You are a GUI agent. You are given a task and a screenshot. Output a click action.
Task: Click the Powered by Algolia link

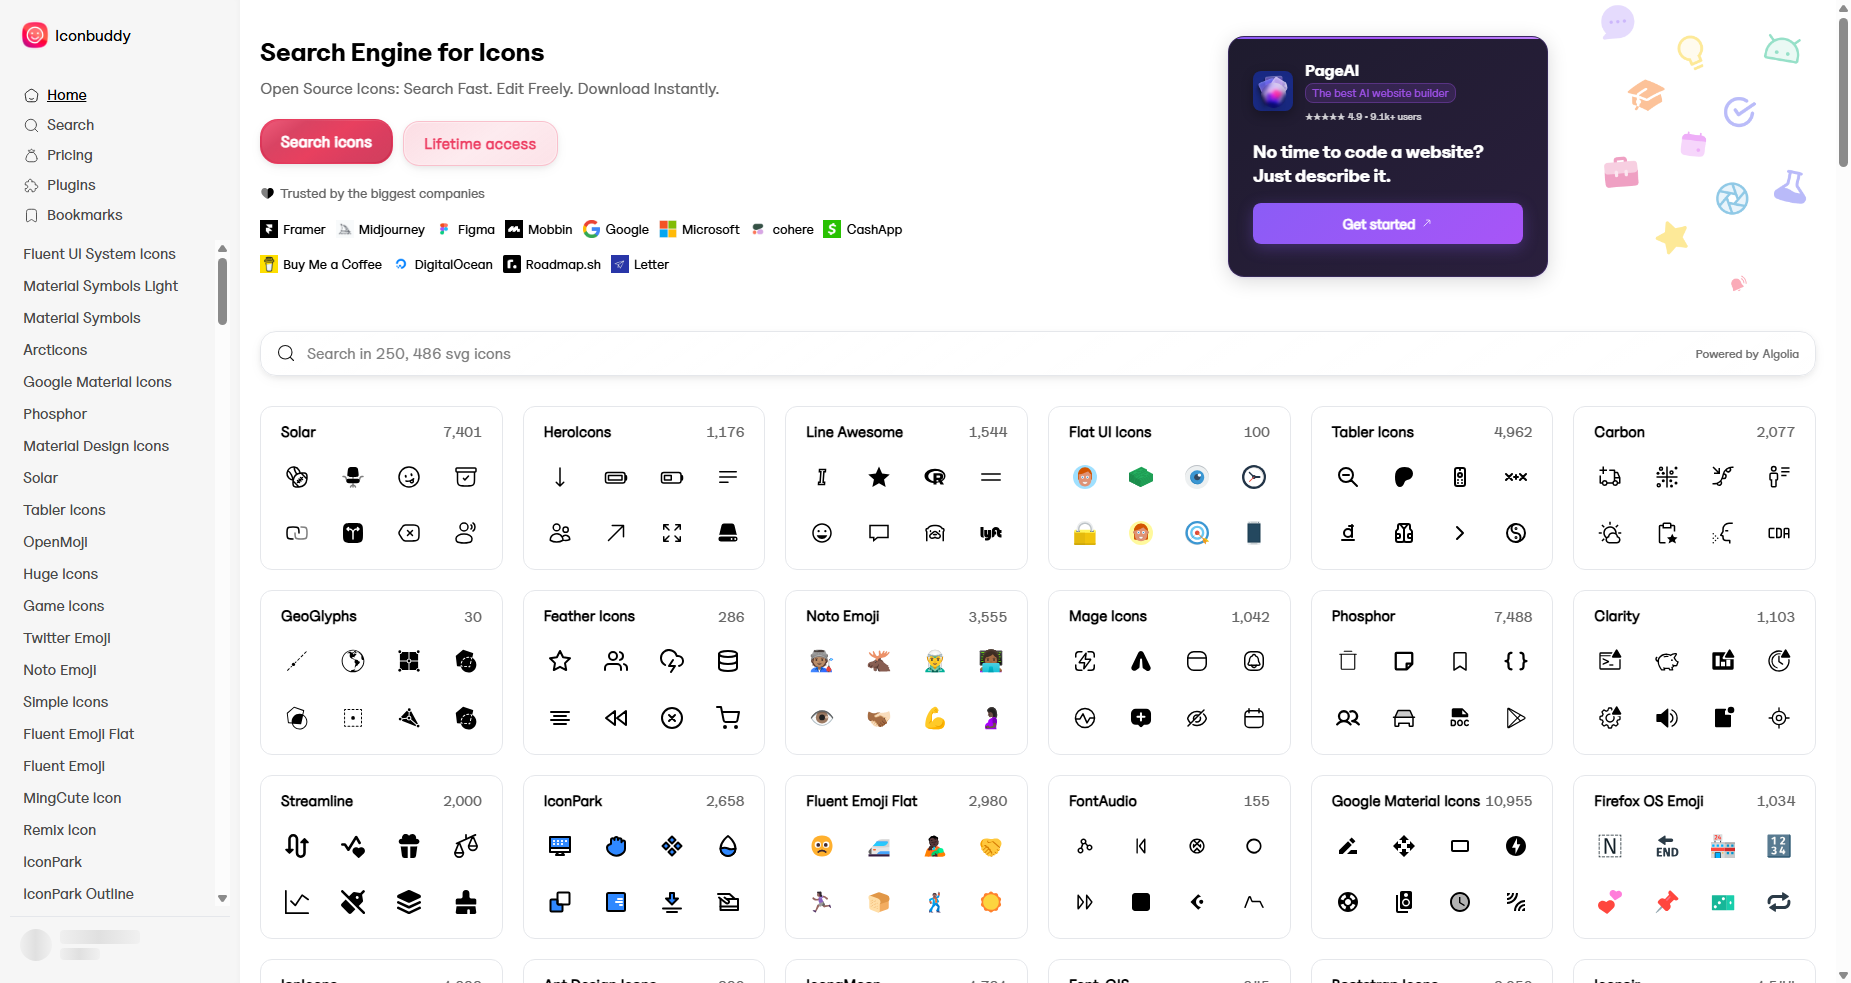tap(1746, 354)
